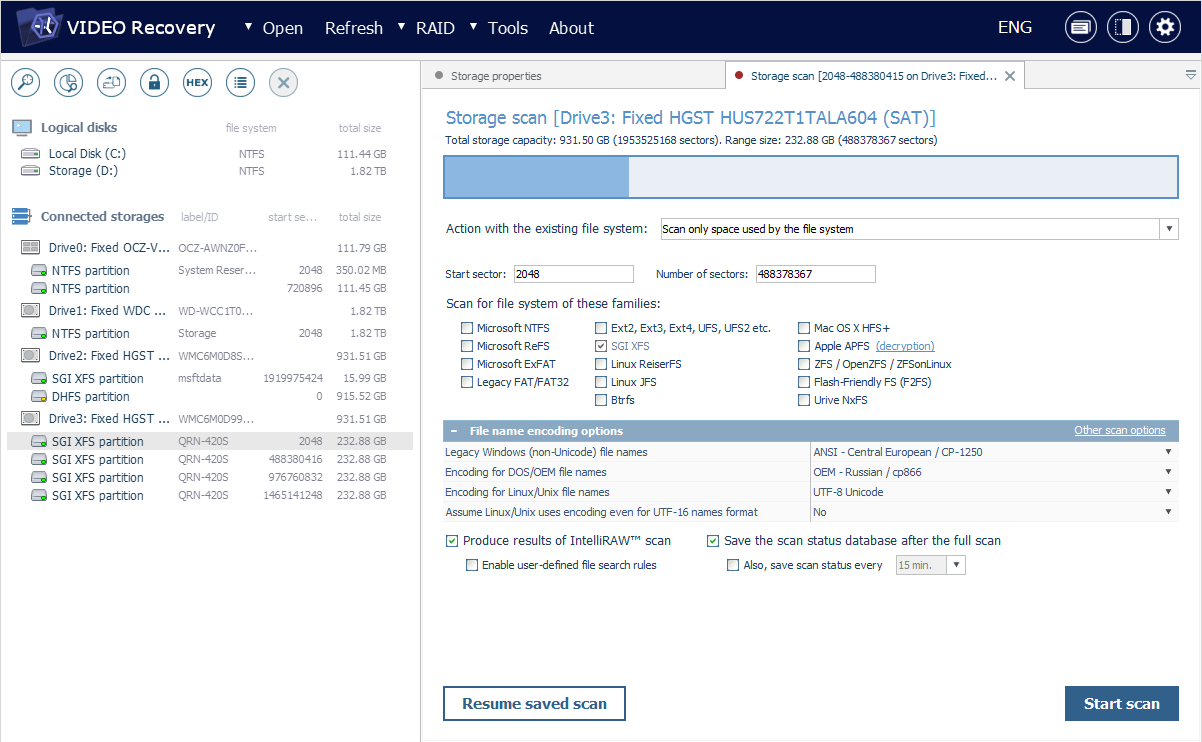Click the Start sector input field
This screenshot has height=742, width=1202.
[573, 274]
